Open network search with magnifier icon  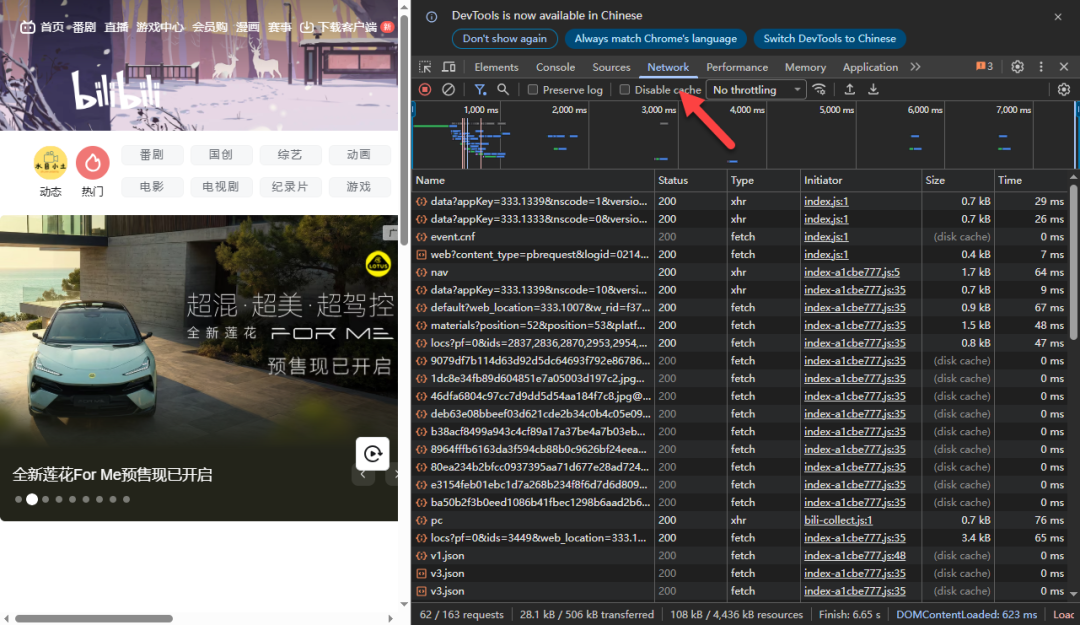[x=503, y=90]
